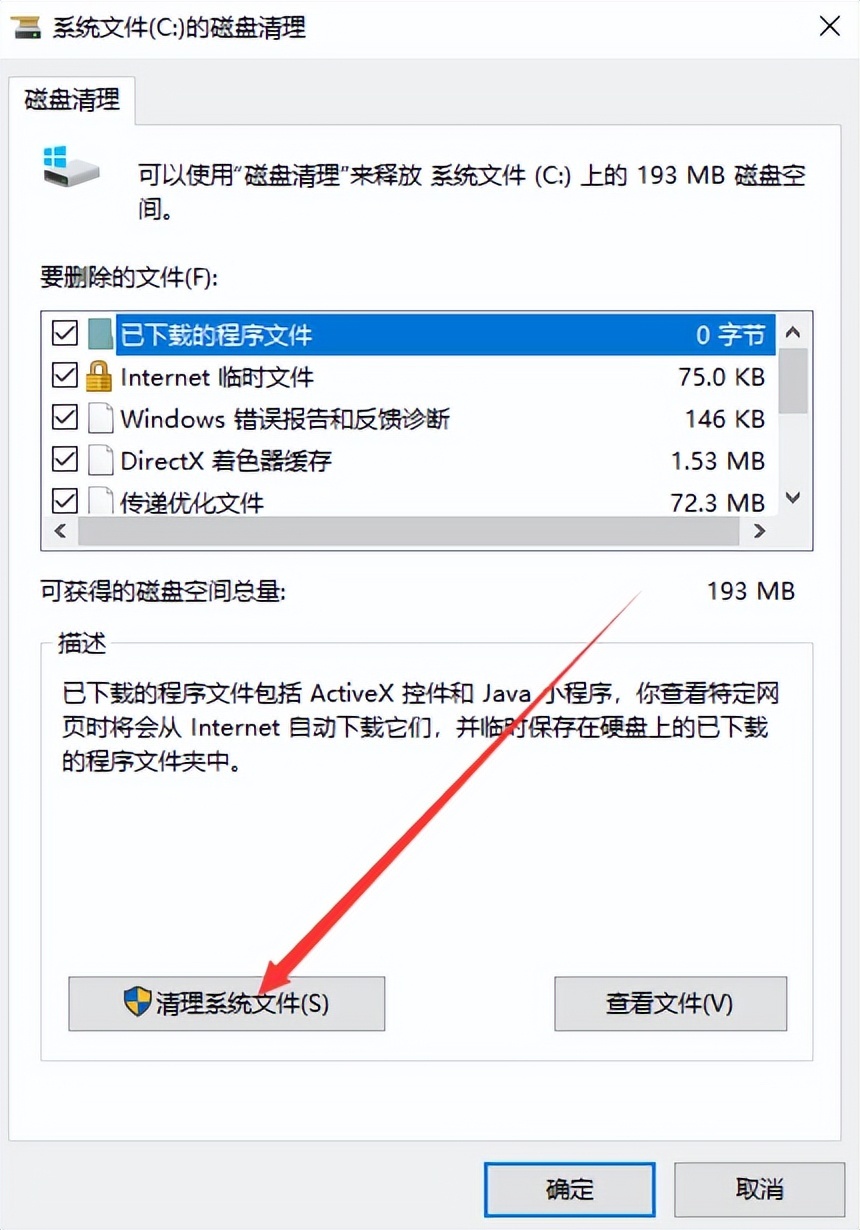Click the 取消 button
This screenshot has width=860, height=1230.
coord(760,1189)
